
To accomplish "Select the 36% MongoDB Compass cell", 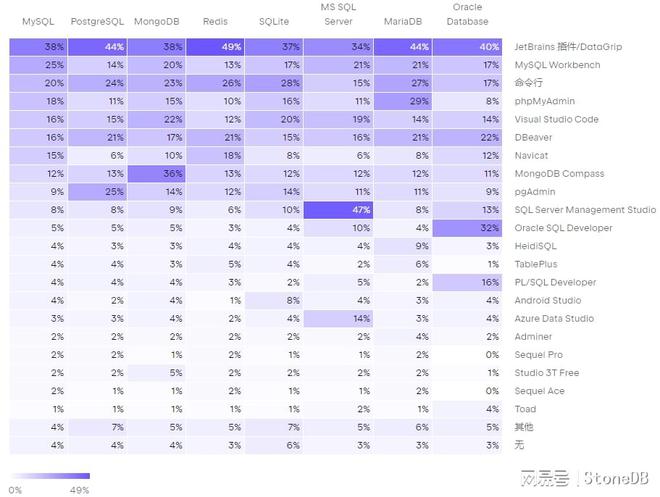I will [x=155, y=174].
